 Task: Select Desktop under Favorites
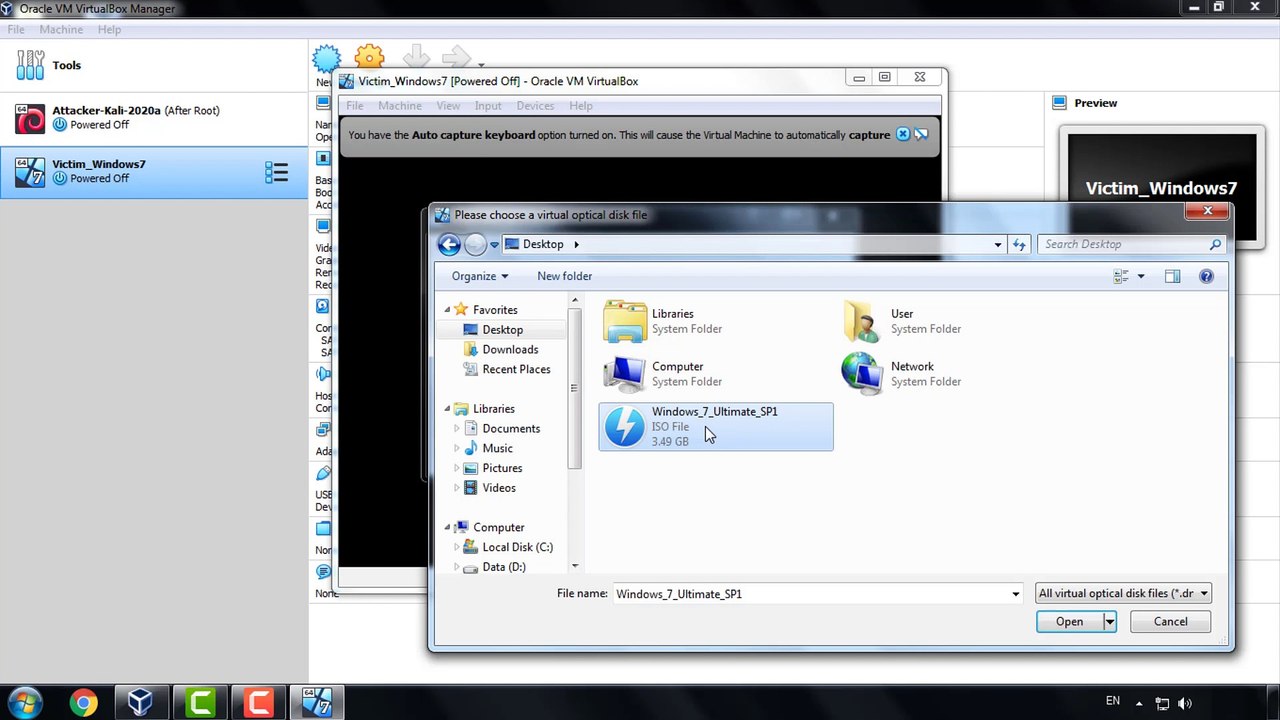pos(502,330)
